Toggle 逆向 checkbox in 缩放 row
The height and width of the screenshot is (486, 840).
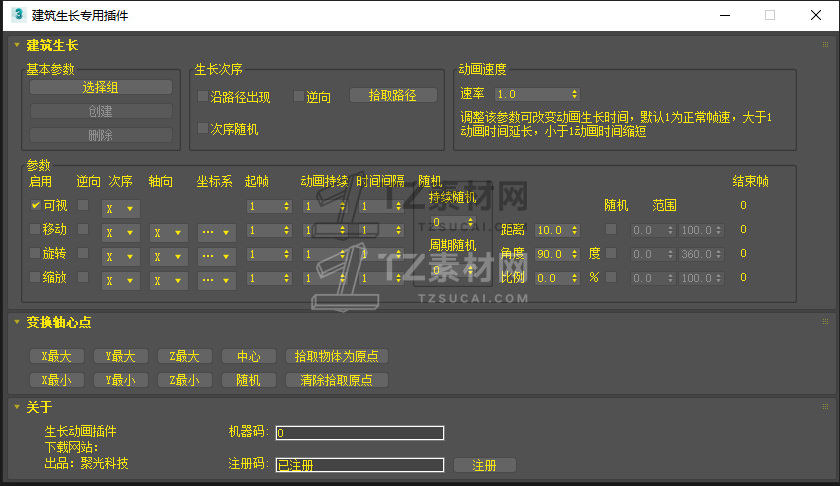coord(83,277)
